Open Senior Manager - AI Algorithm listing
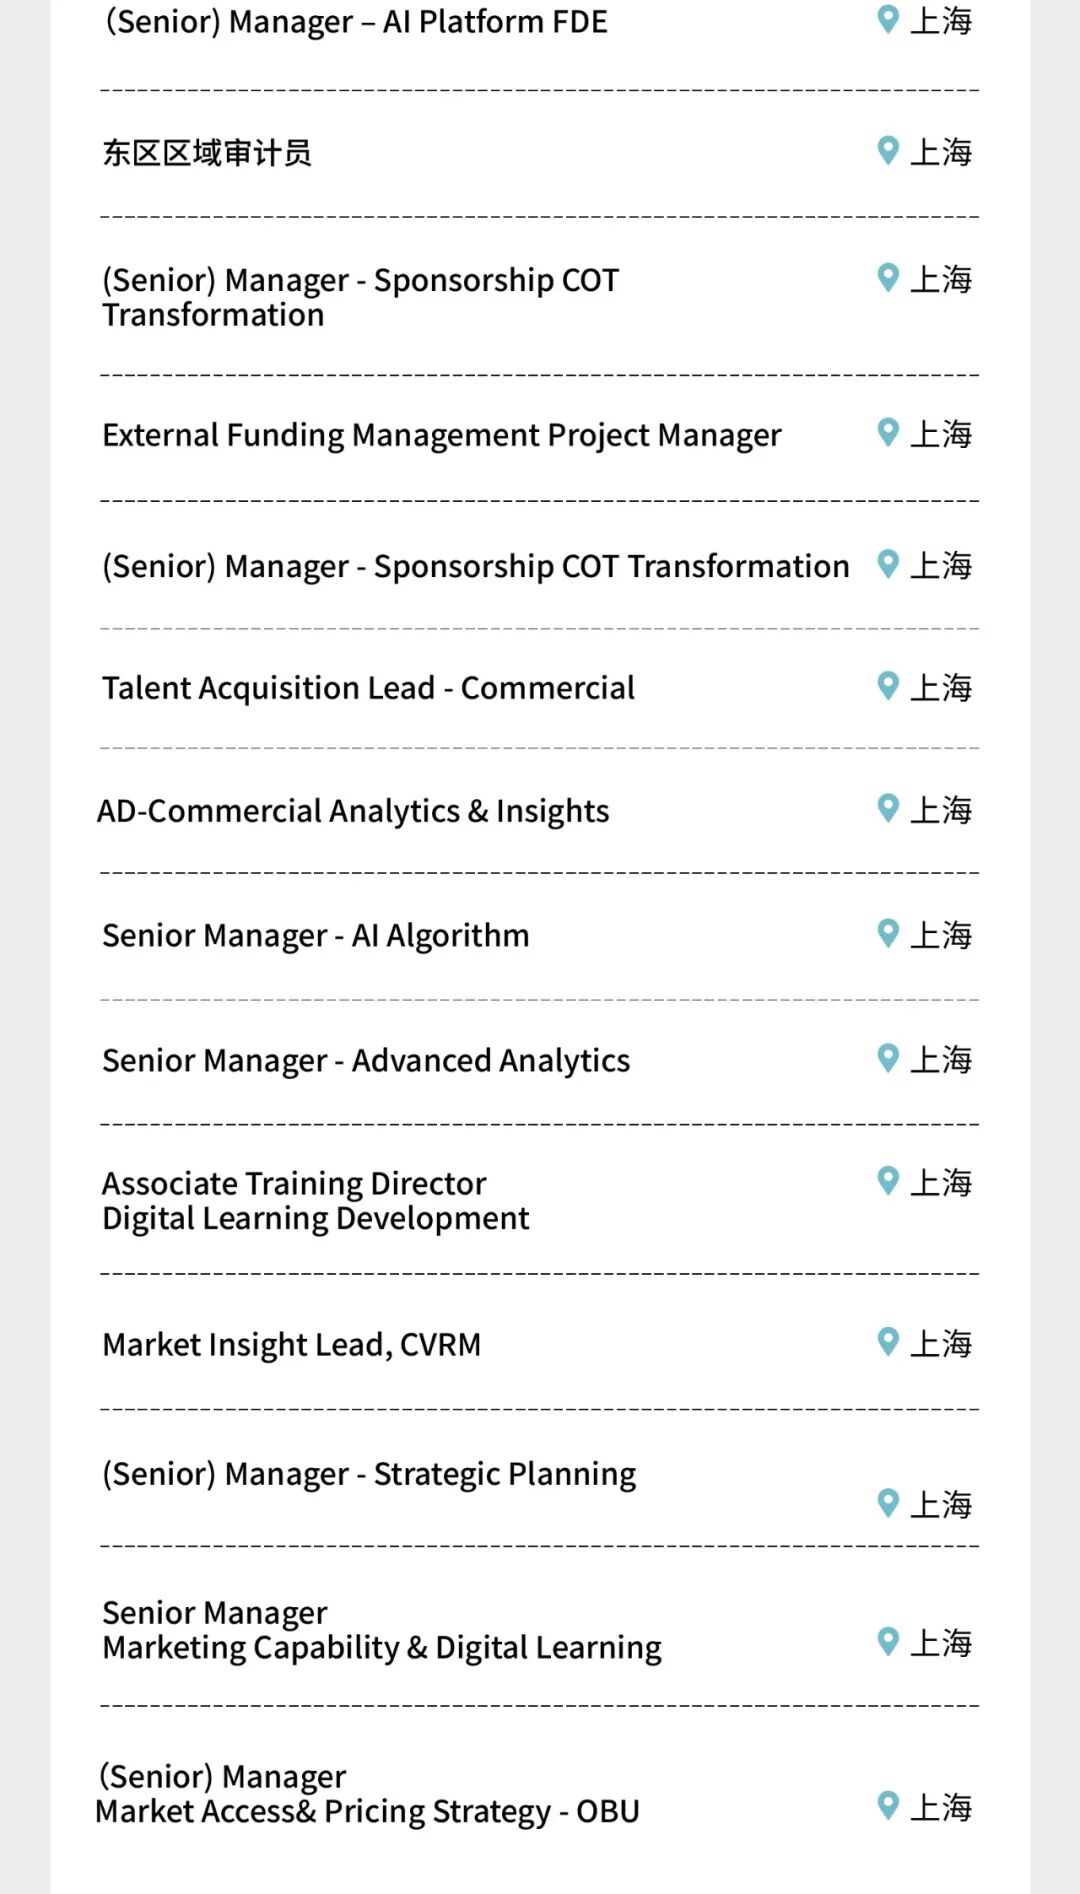 pos(316,936)
